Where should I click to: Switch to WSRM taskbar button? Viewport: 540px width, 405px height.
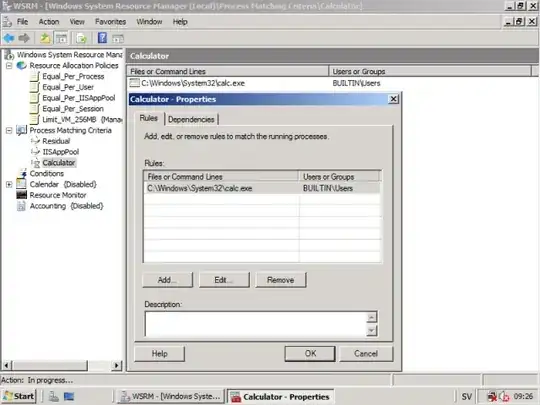click(x=171, y=396)
